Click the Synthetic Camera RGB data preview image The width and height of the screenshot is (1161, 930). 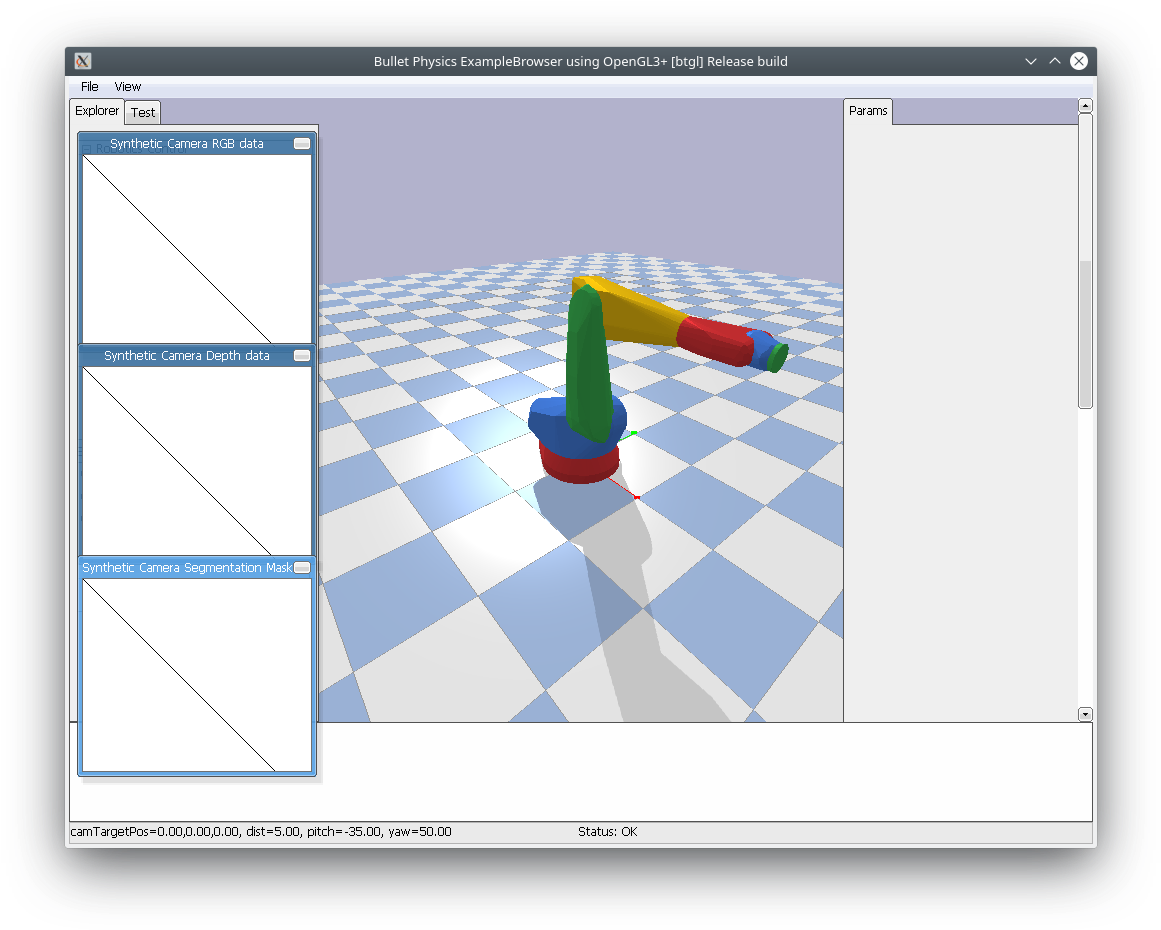click(x=197, y=249)
